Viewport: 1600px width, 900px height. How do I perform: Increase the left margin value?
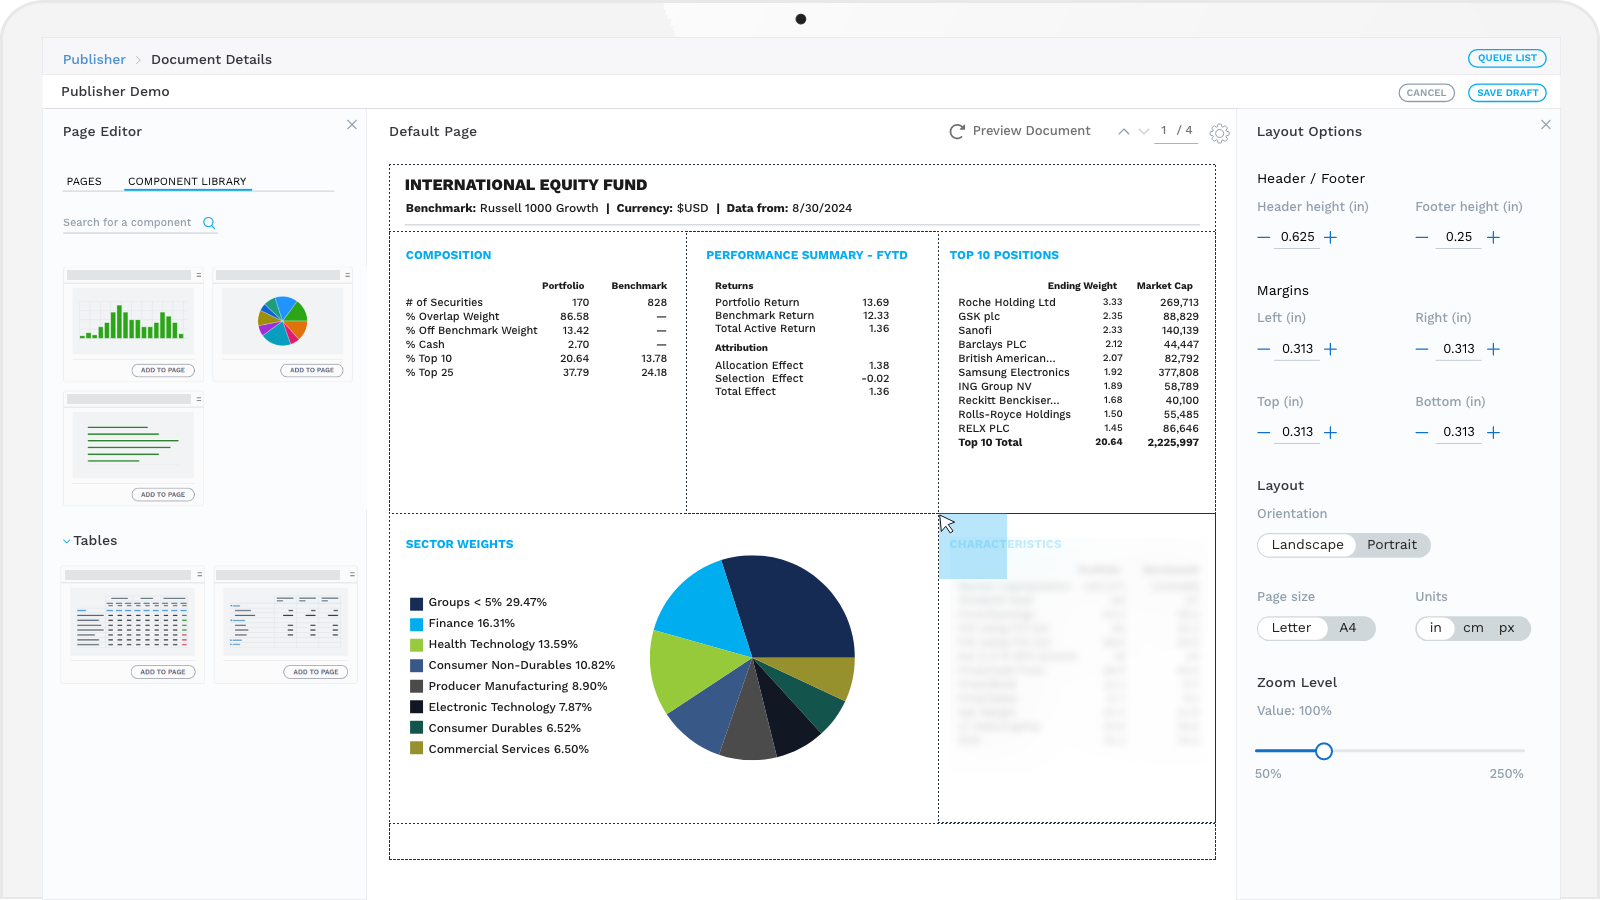pos(1330,349)
